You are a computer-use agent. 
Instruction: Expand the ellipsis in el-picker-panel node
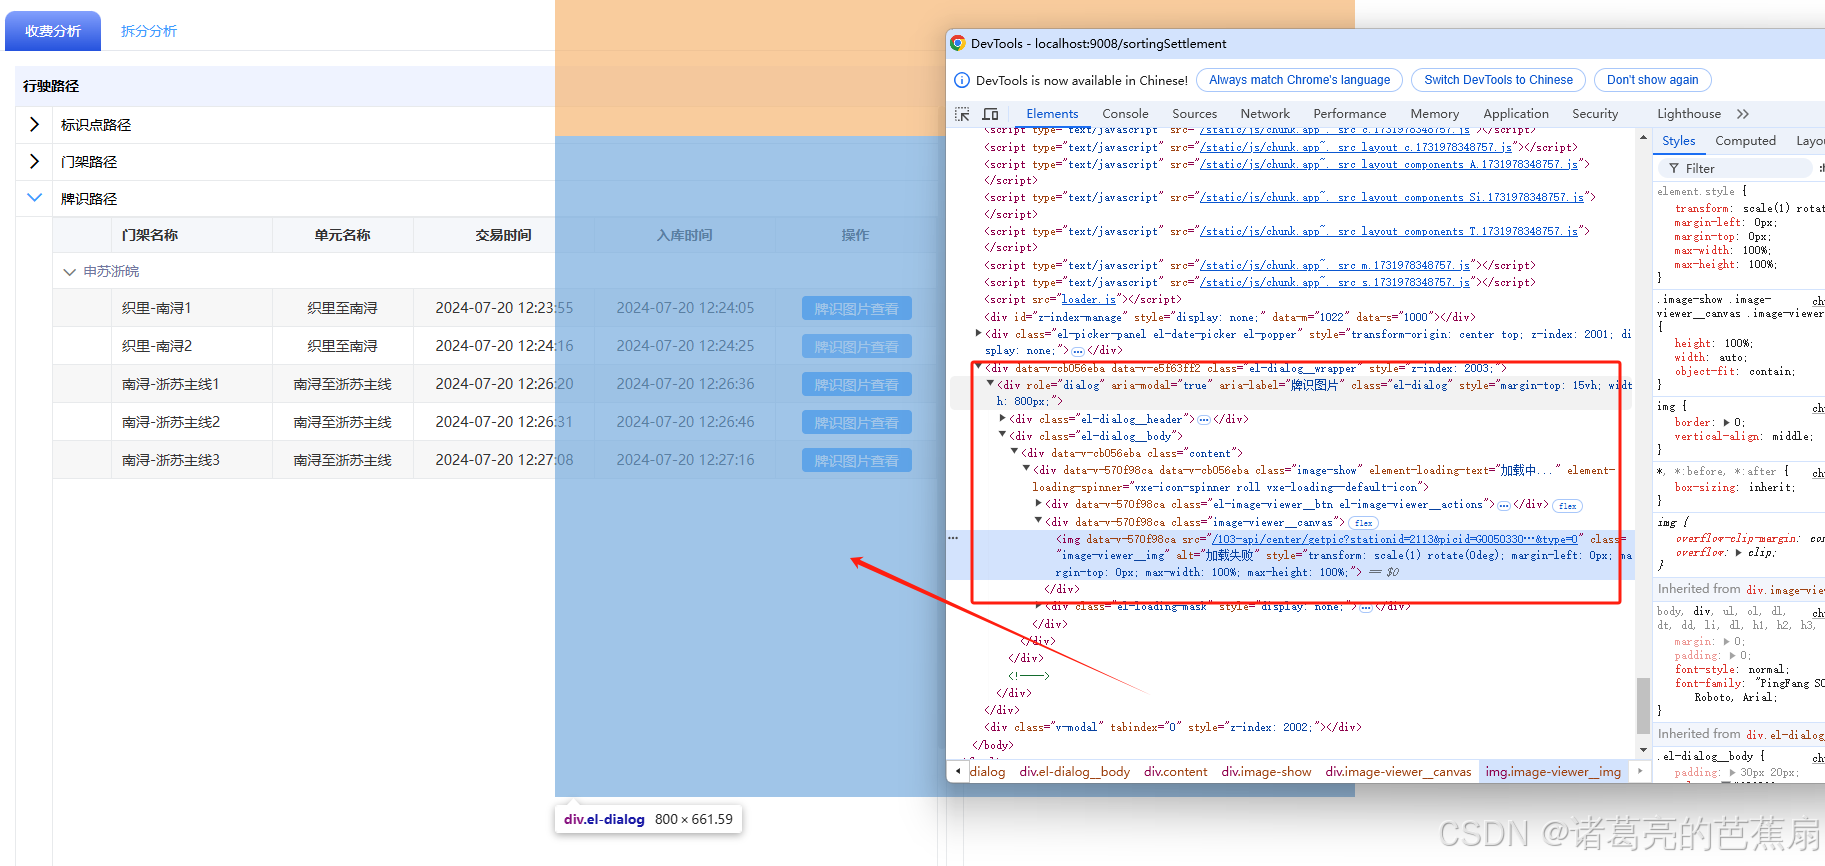pos(1077,351)
